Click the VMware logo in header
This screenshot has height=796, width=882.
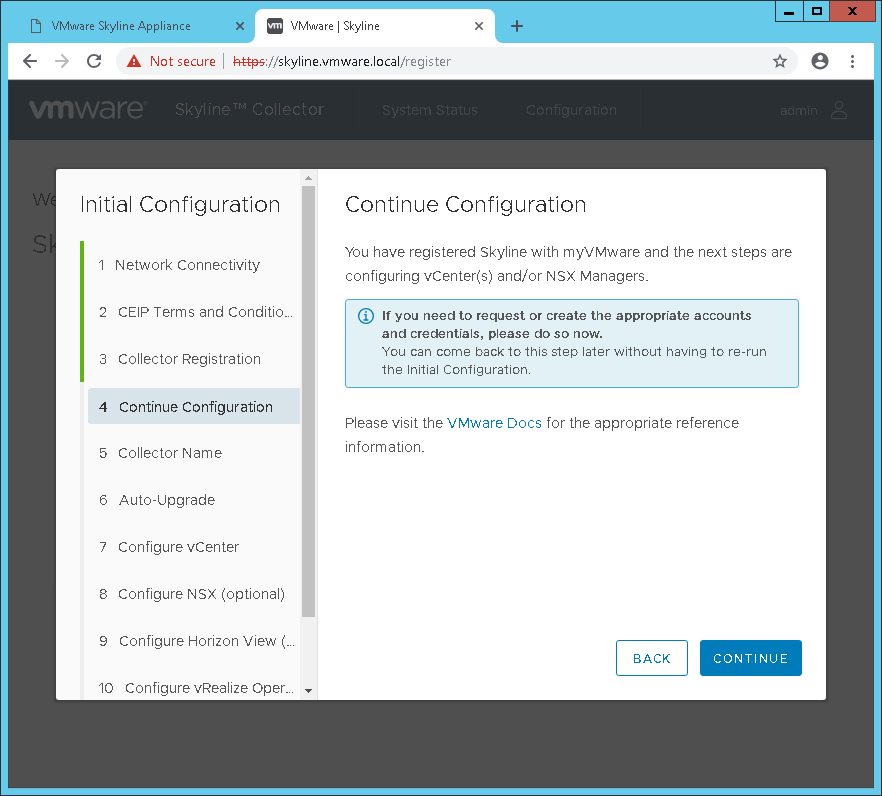(x=88, y=109)
